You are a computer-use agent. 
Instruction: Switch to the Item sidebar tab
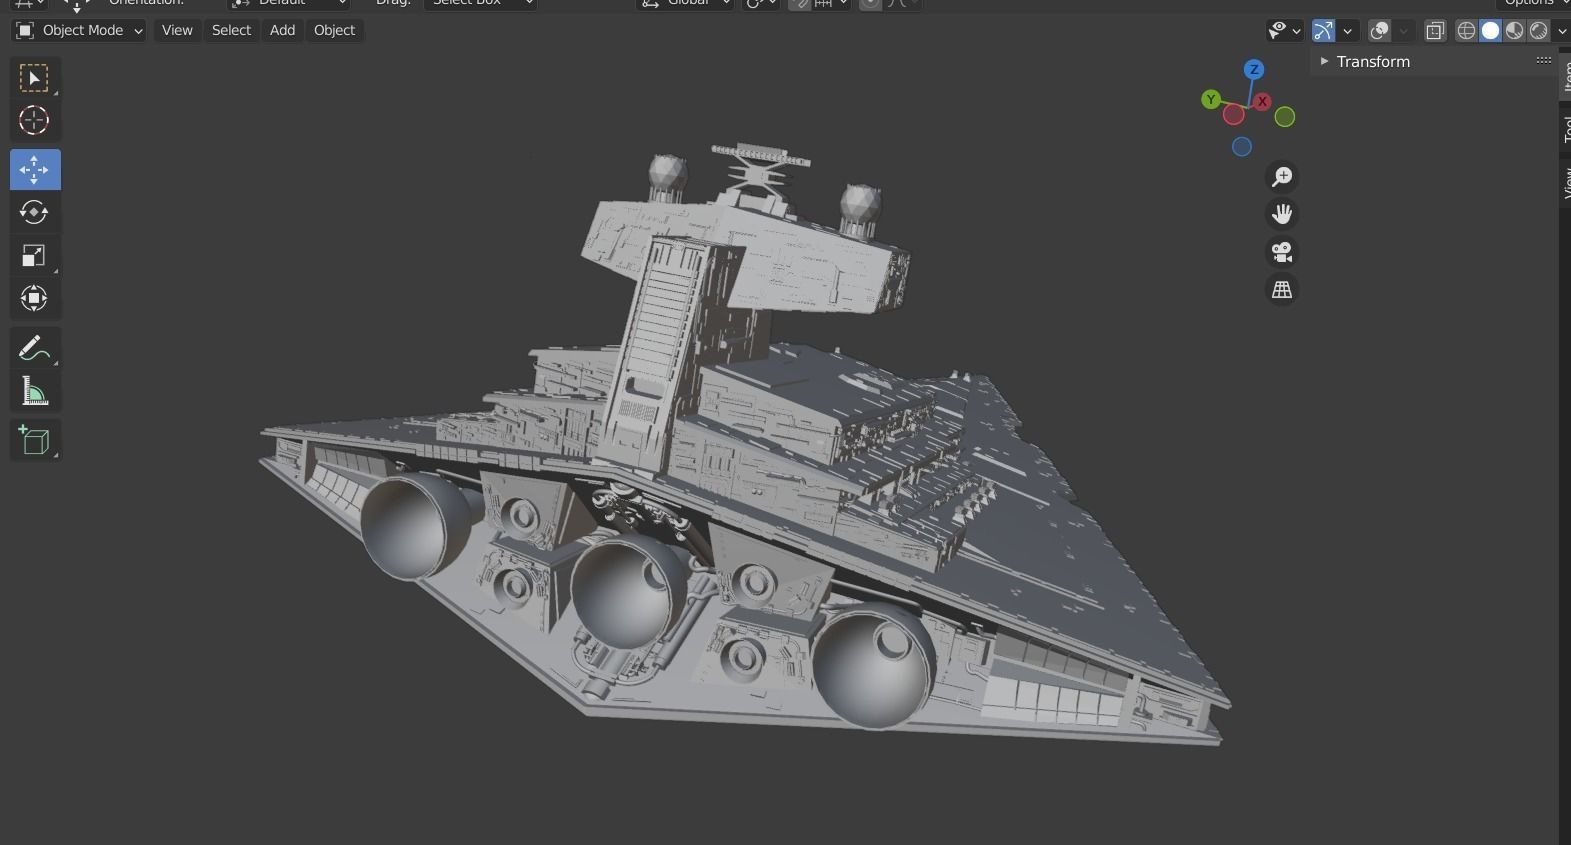click(1565, 75)
